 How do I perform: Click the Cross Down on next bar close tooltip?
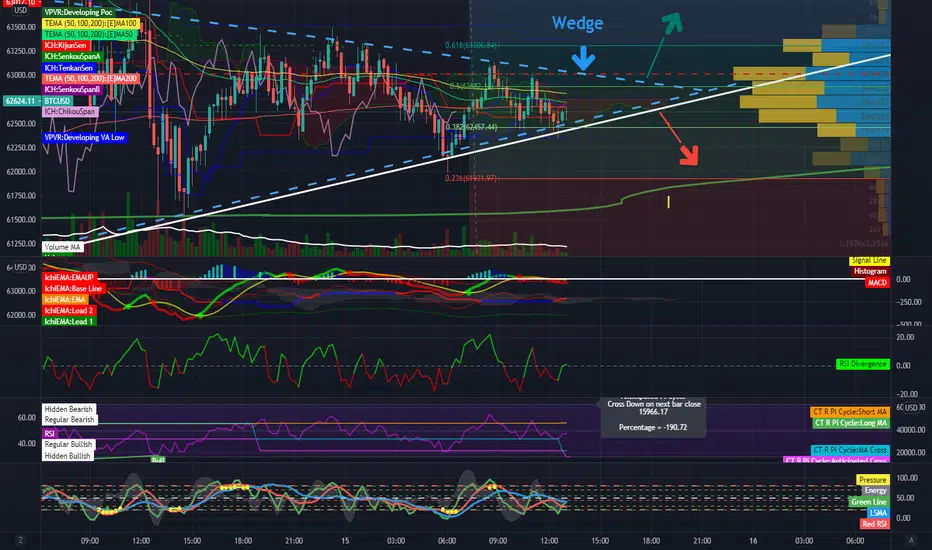pyautogui.click(x=653, y=416)
